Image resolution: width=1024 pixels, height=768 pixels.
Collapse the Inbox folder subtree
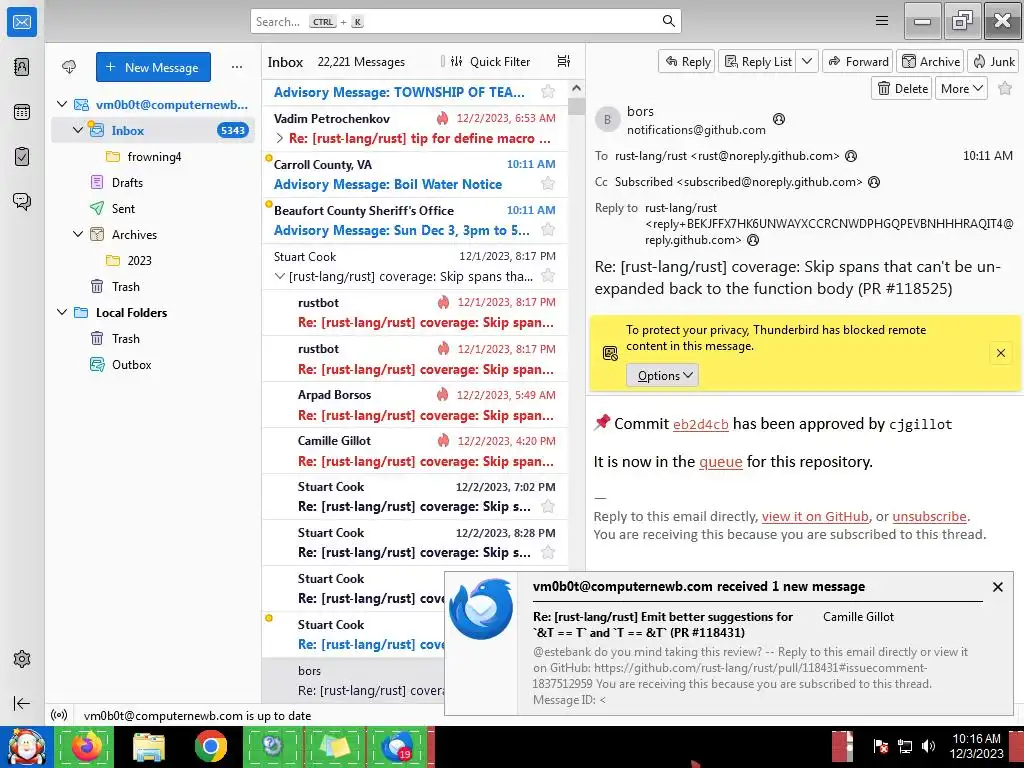point(78,130)
